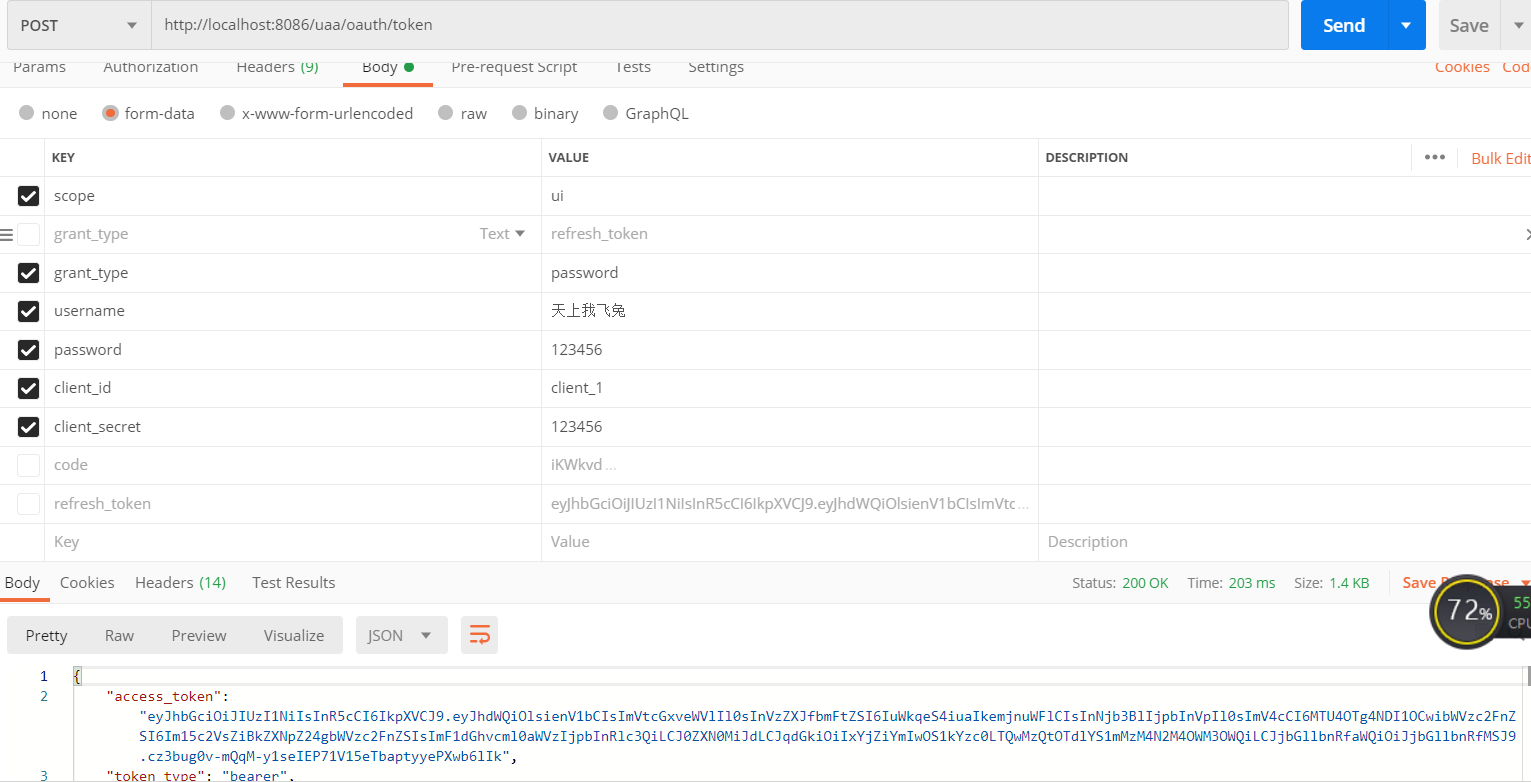Click the empty Value input field
The width and height of the screenshot is (1531, 782).
[790, 542]
